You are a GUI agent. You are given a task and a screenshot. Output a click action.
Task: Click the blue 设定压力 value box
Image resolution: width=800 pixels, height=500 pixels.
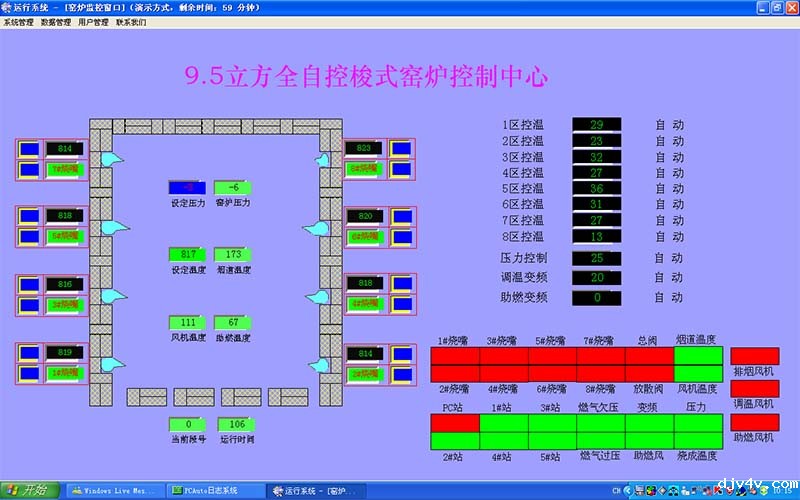187,187
